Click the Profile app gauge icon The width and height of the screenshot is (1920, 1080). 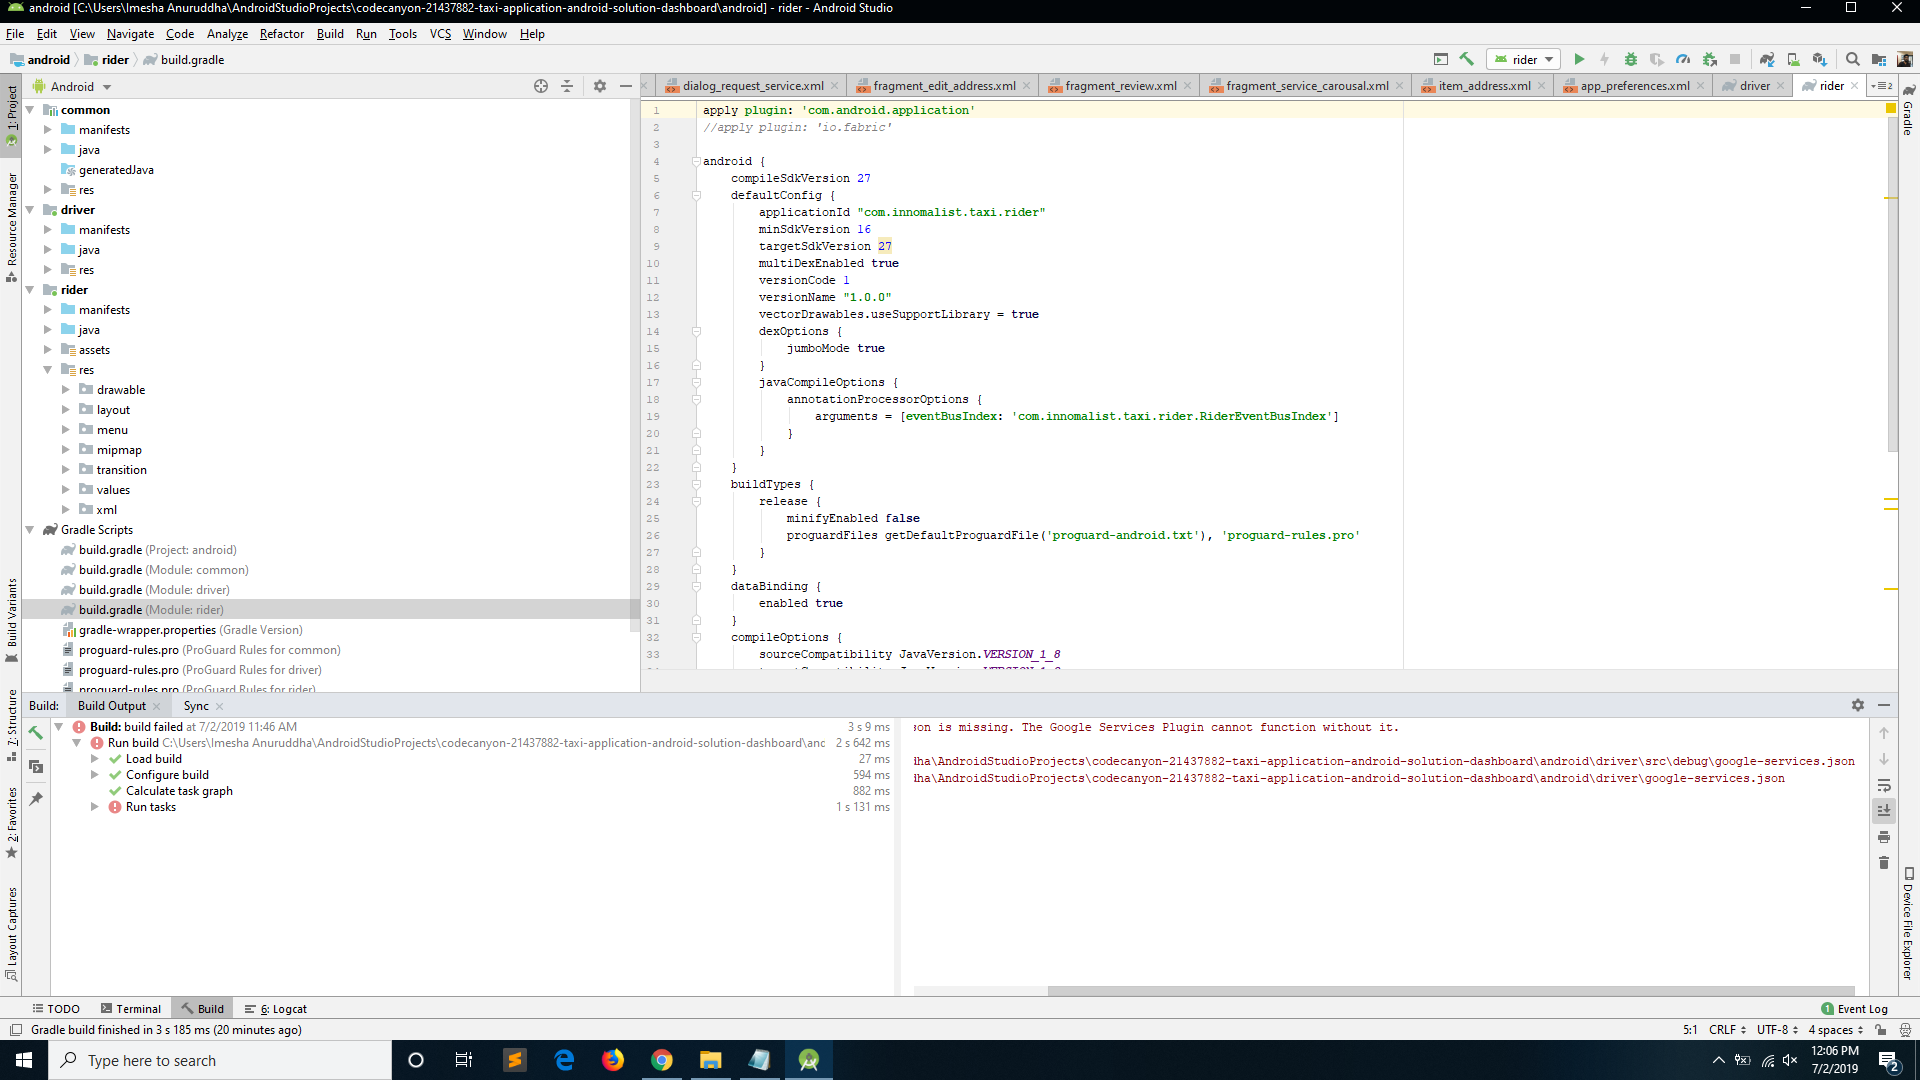(1683, 60)
